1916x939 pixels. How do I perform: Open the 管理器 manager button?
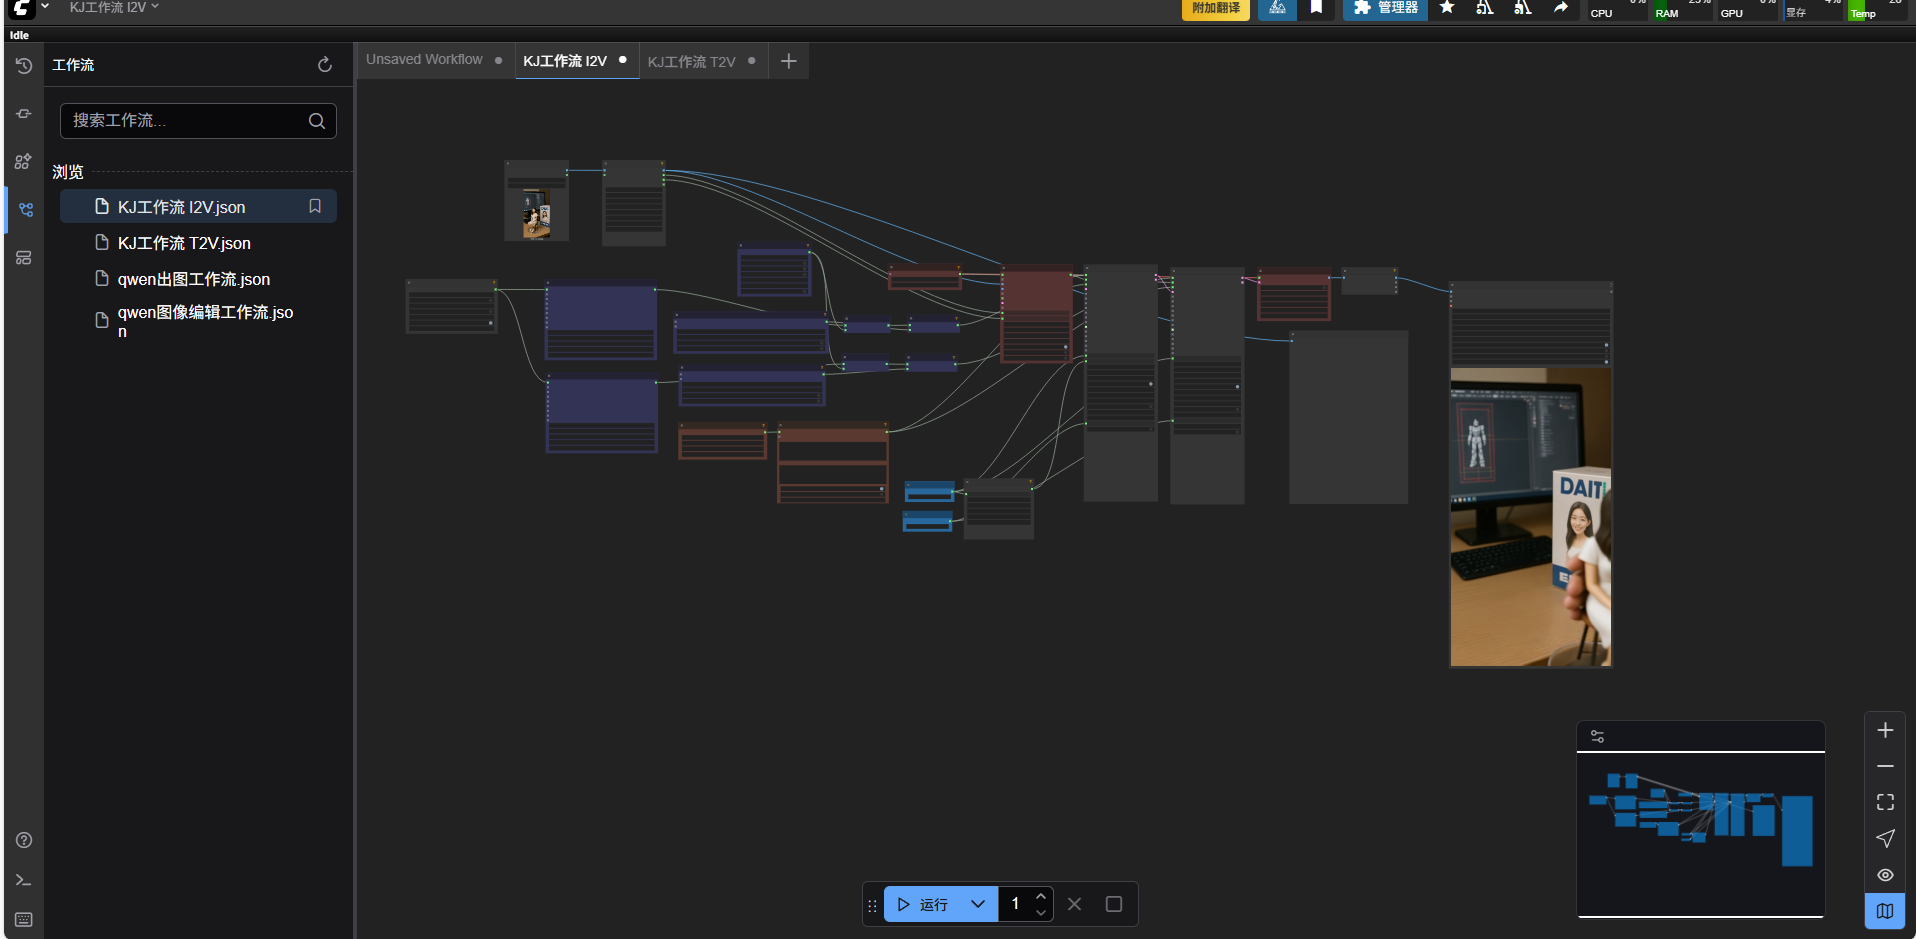(x=1386, y=8)
